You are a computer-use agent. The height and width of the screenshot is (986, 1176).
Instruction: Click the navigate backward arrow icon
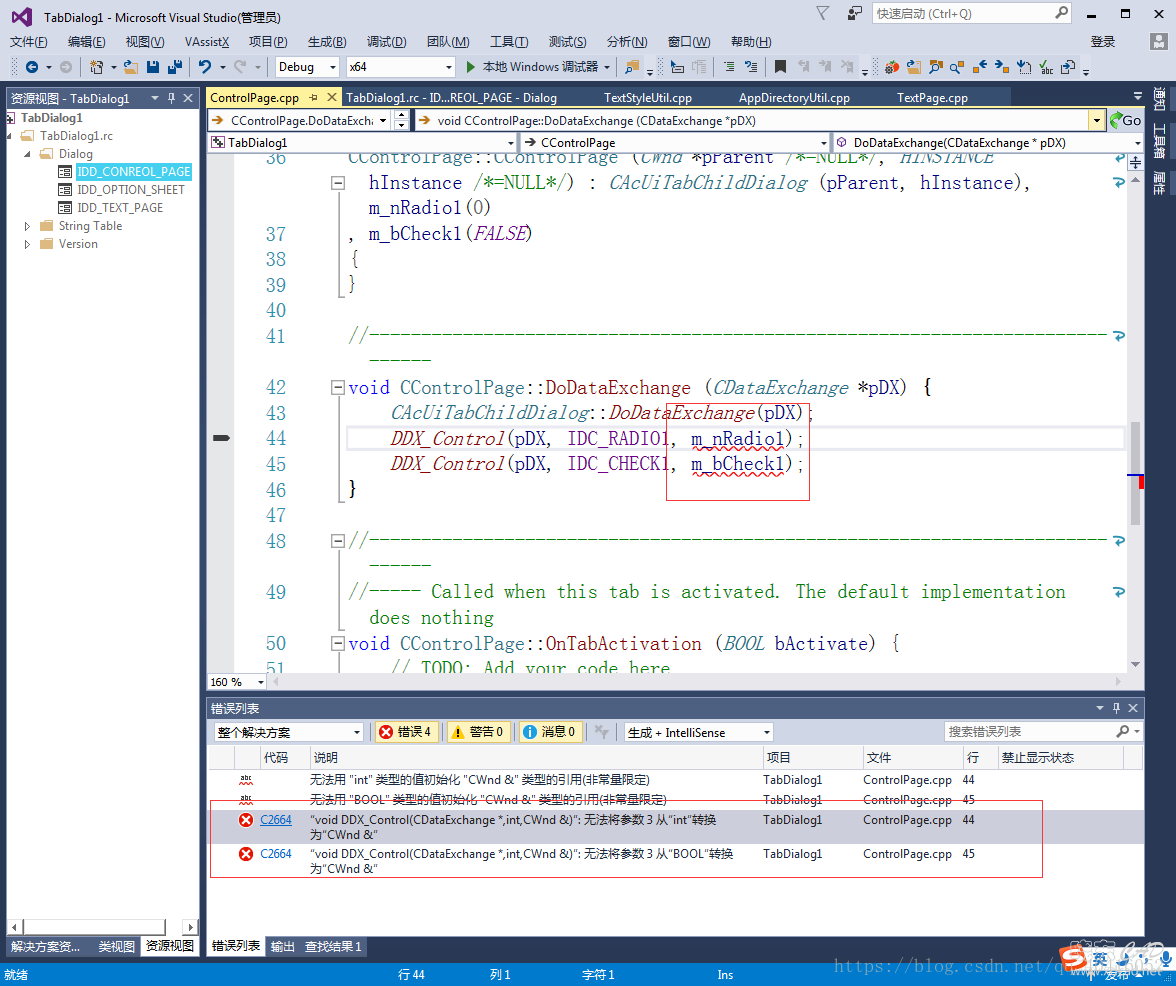(x=32, y=67)
